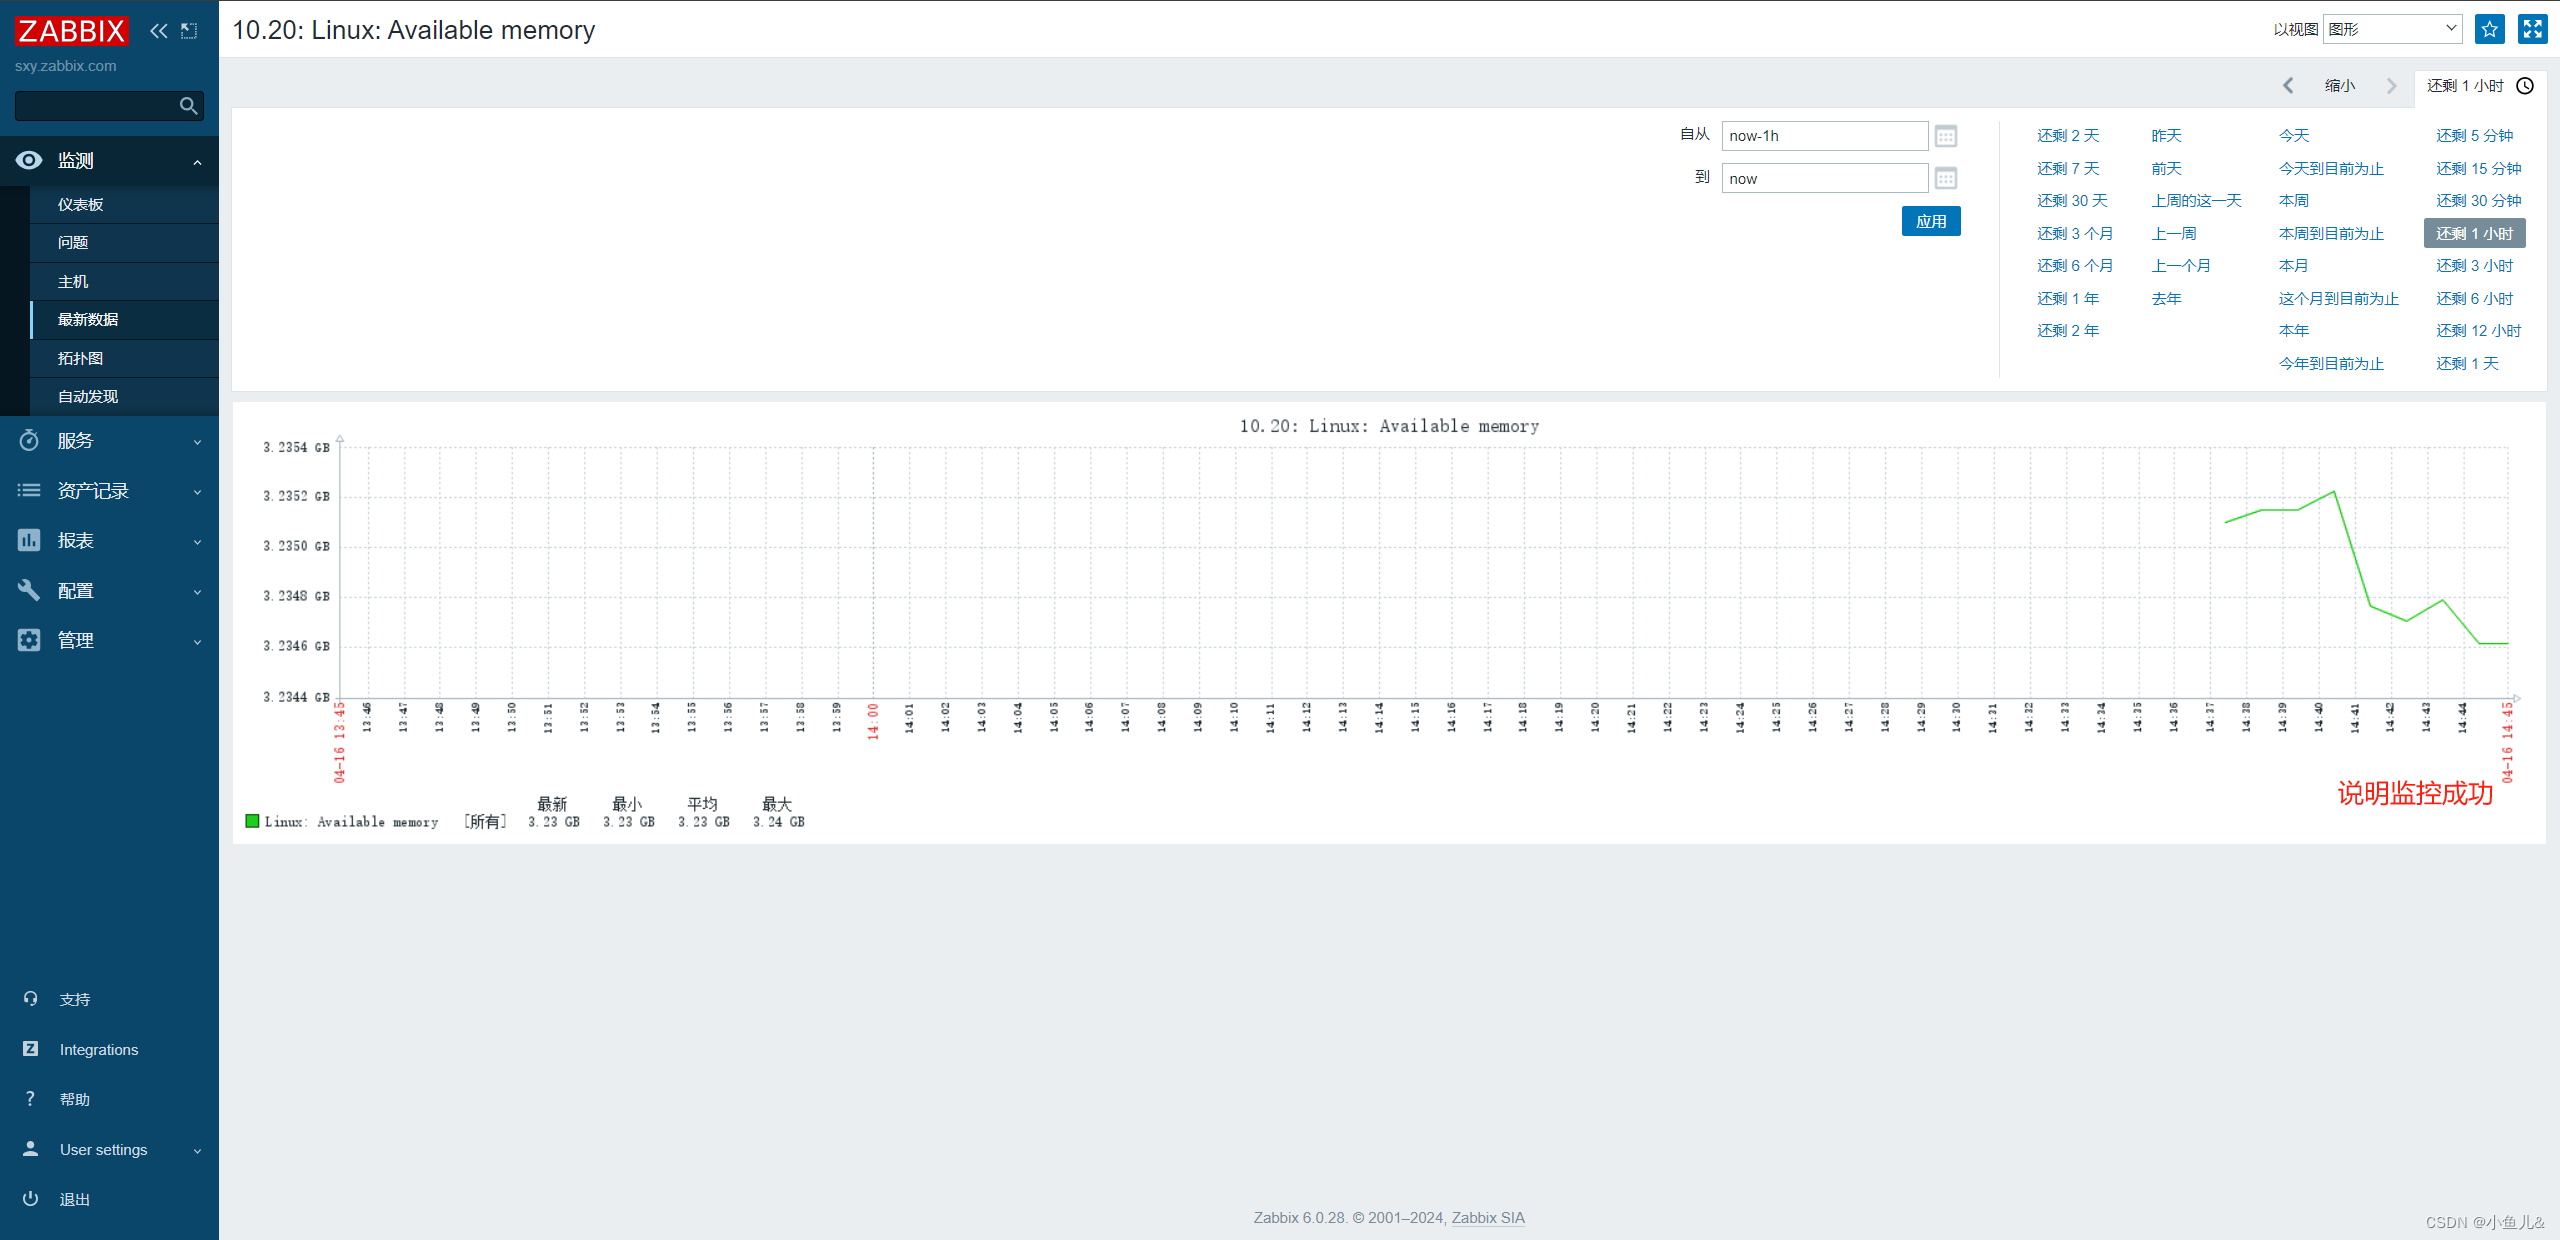Toggle sidebar auto-hide icon

click(x=189, y=31)
